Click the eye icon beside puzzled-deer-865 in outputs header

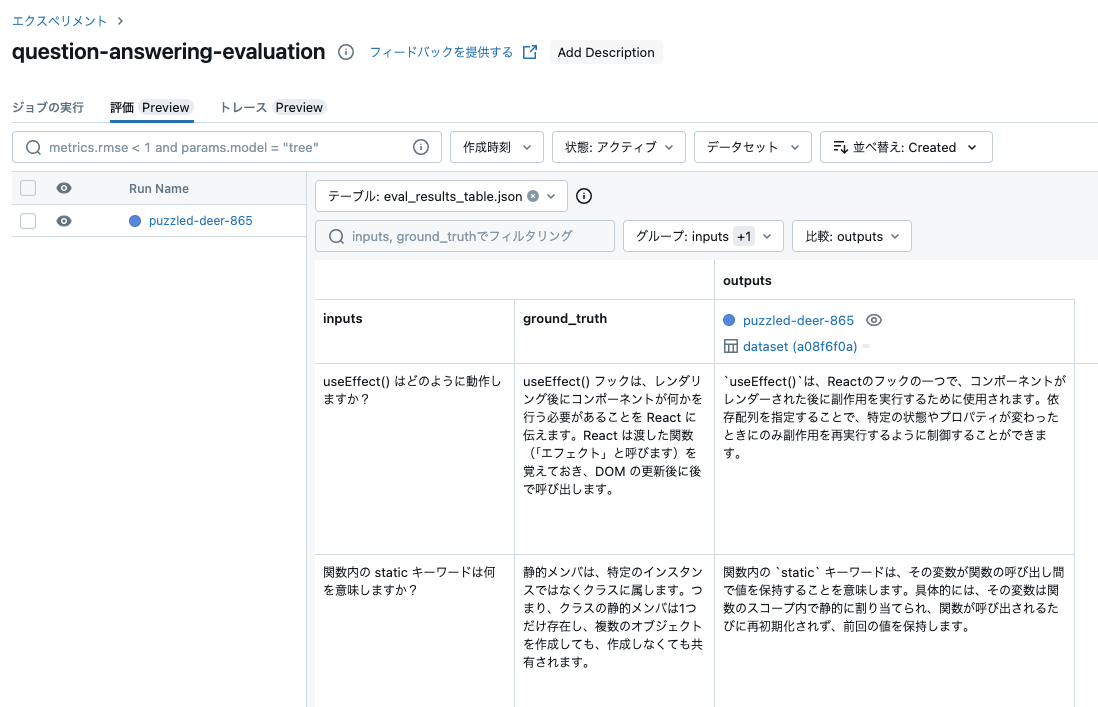pyautogui.click(x=874, y=320)
